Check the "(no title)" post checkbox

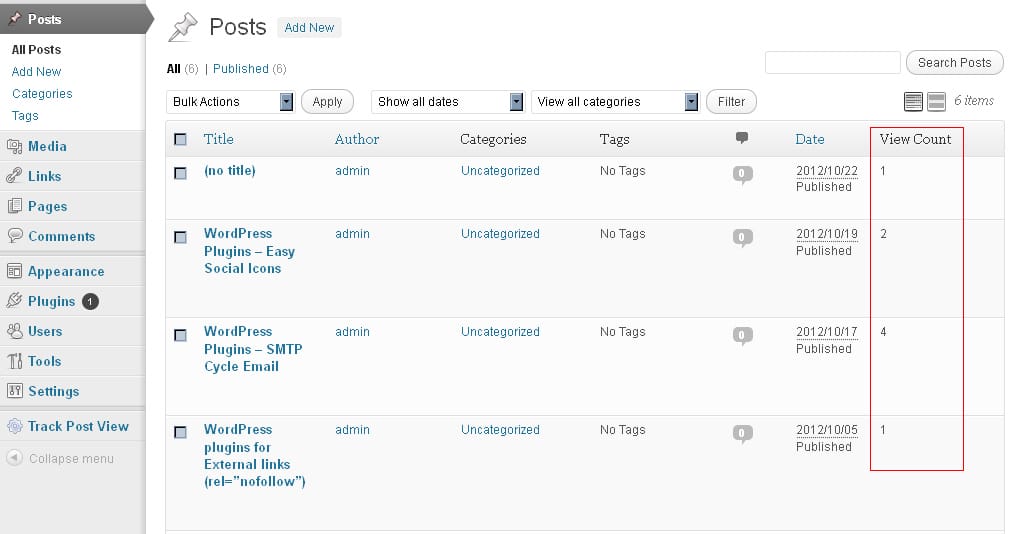pos(181,172)
